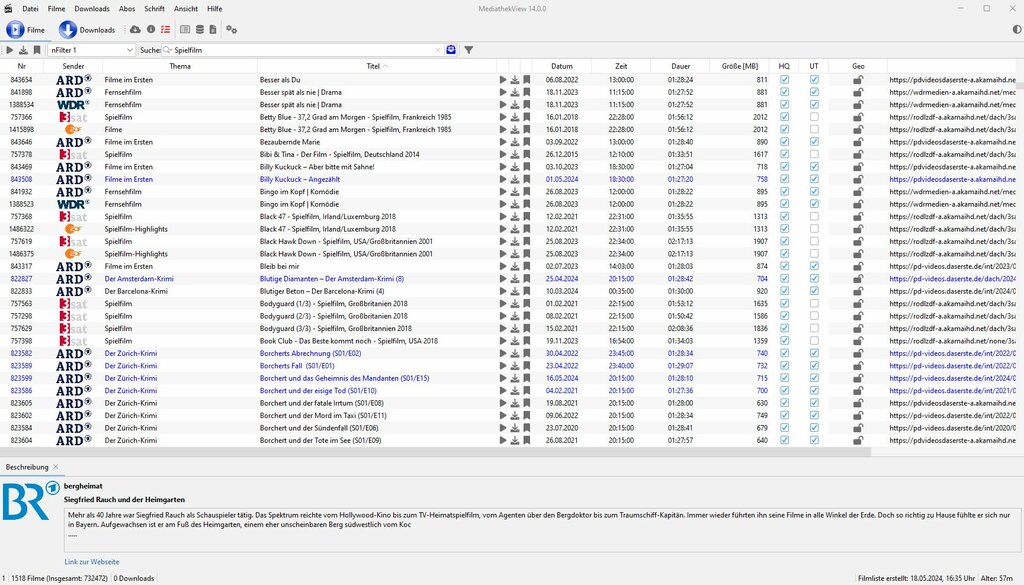Click the BR channel logo in description panel
The width and height of the screenshot is (1024, 585).
point(31,501)
